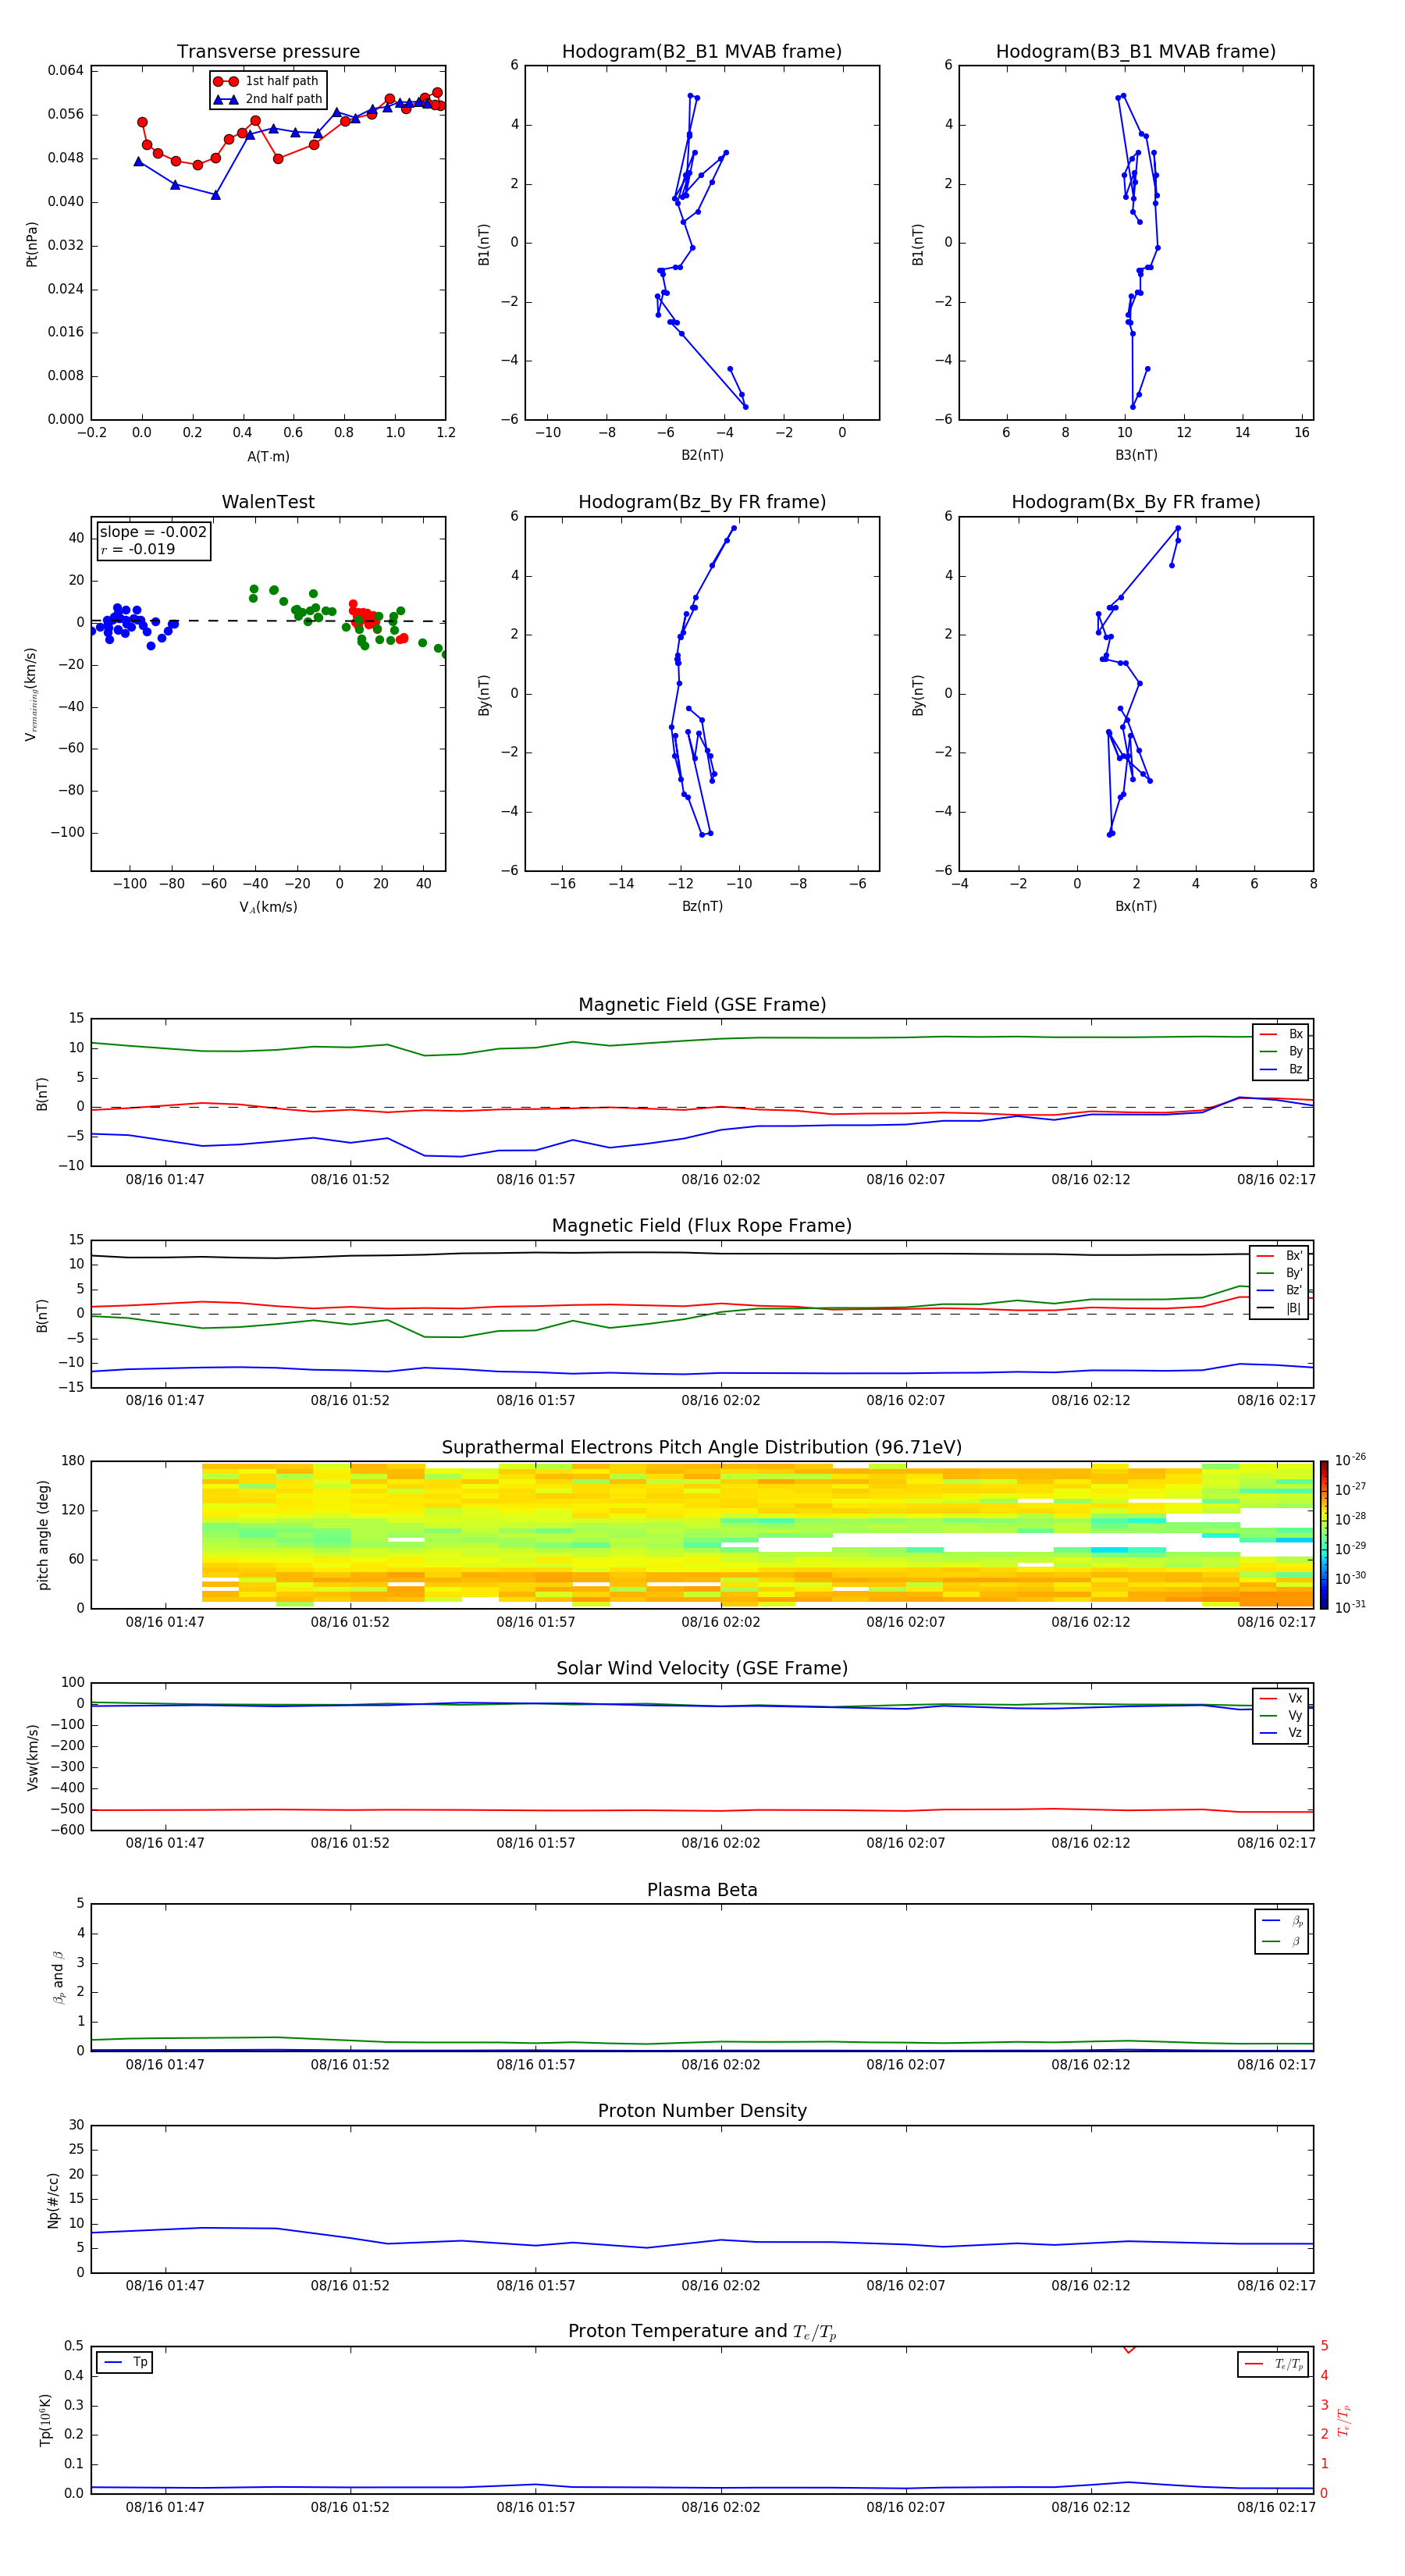This screenshot has height=2576, width=1405.
Task: Click the "Transverse pressure" plot title
Action: coord(268,52)
